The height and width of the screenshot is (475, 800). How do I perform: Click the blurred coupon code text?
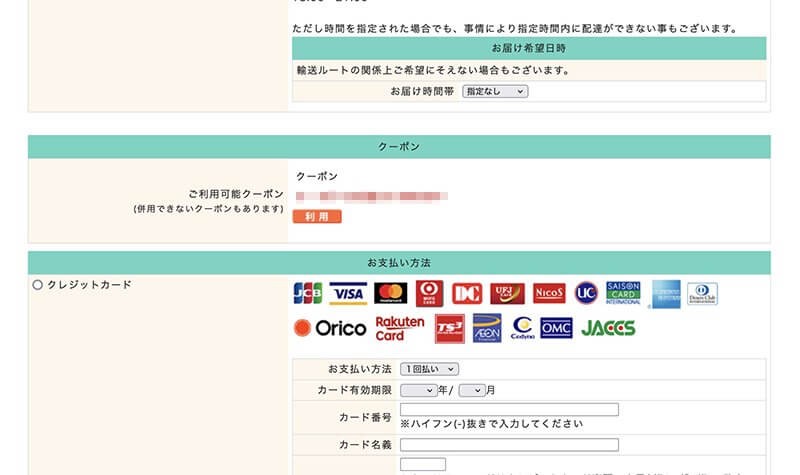tap(371, 196)
